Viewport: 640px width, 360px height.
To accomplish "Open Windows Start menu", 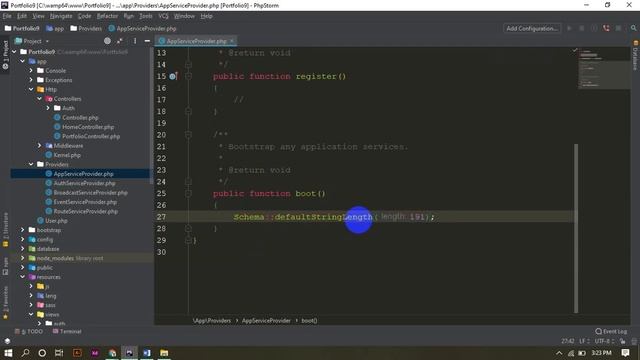I will pyautogui.click(x=8, y=353).
